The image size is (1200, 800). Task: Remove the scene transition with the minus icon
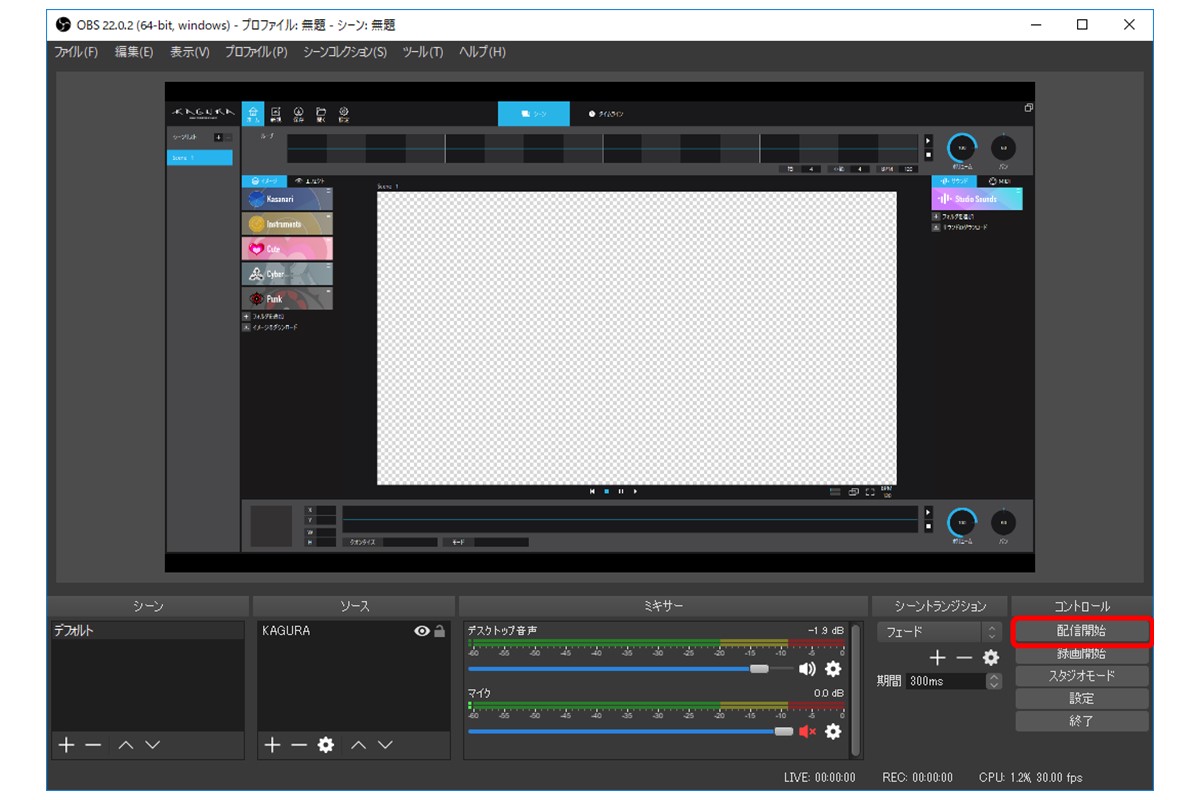964,657
